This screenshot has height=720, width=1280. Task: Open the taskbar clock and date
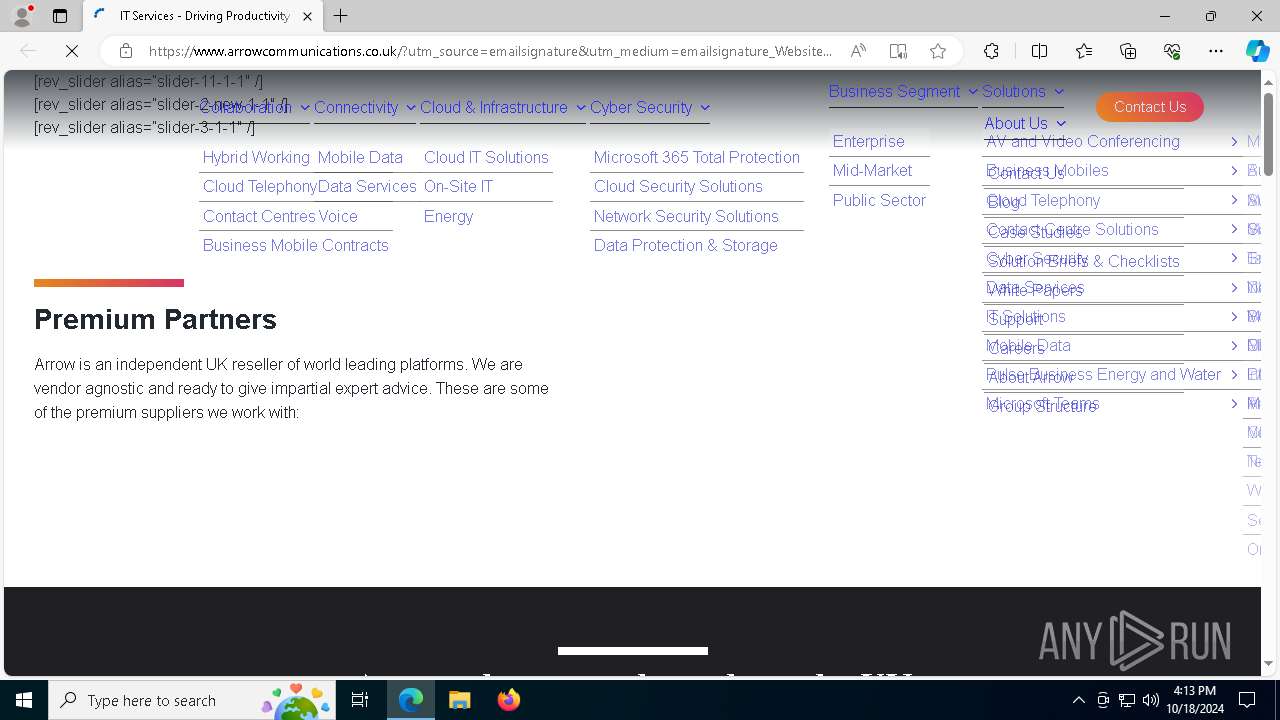(1194, 700)
